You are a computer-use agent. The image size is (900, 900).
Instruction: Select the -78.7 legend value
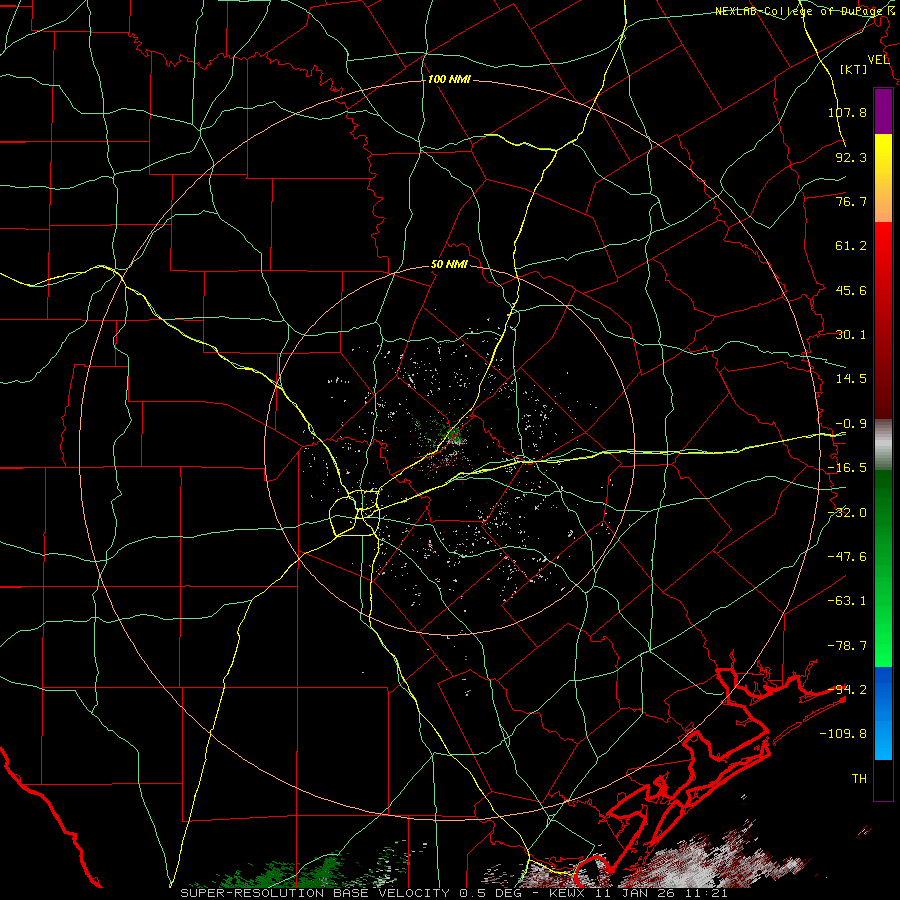(x=847, y=646)
